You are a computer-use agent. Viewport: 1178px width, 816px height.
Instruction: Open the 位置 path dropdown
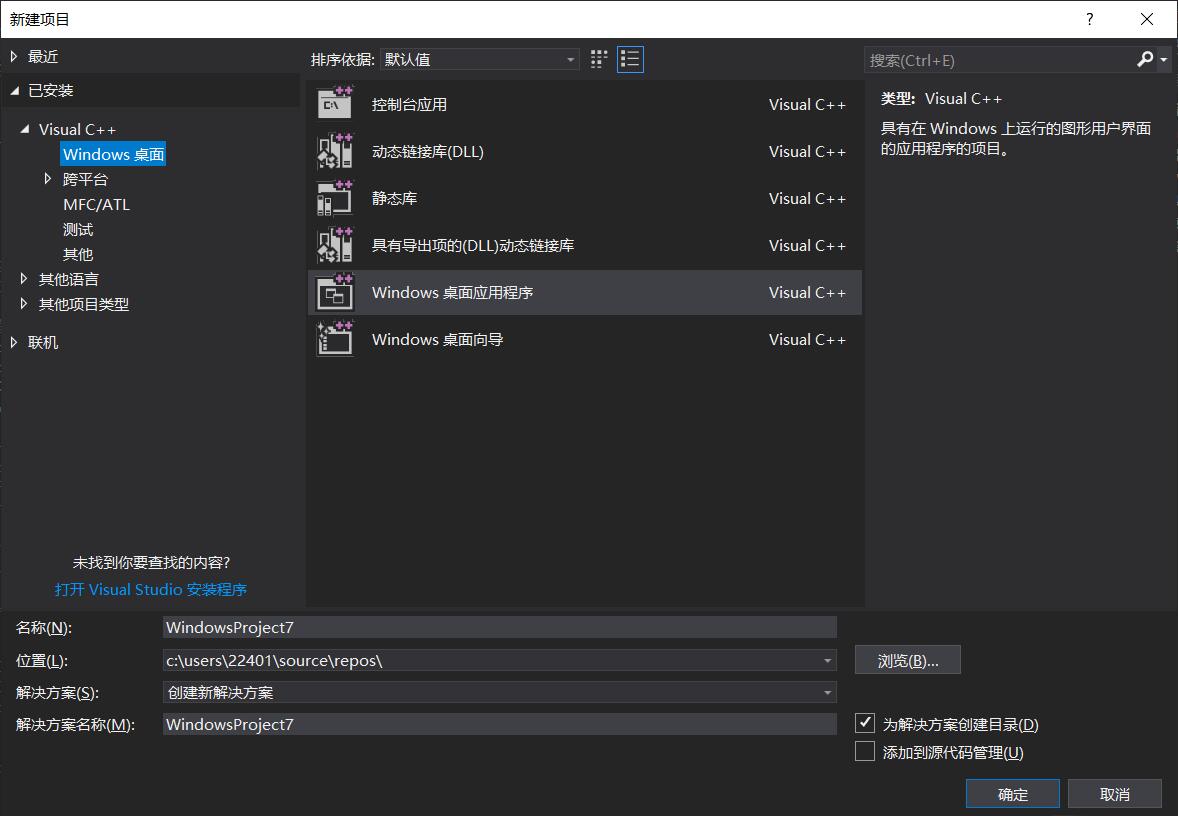(827, 660)
